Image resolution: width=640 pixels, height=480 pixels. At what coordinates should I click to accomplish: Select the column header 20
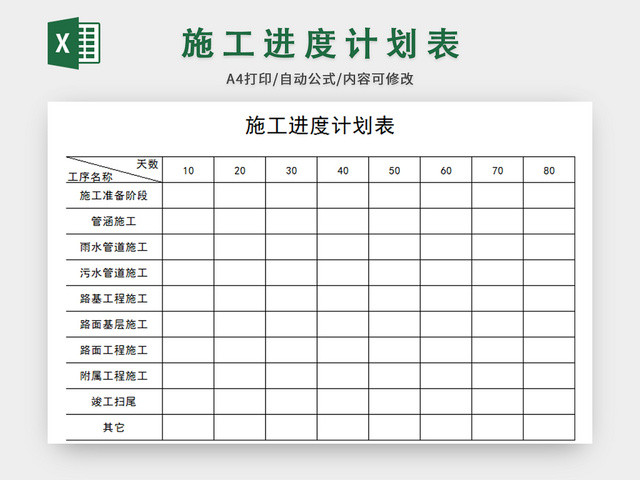[x=240, y=171]
